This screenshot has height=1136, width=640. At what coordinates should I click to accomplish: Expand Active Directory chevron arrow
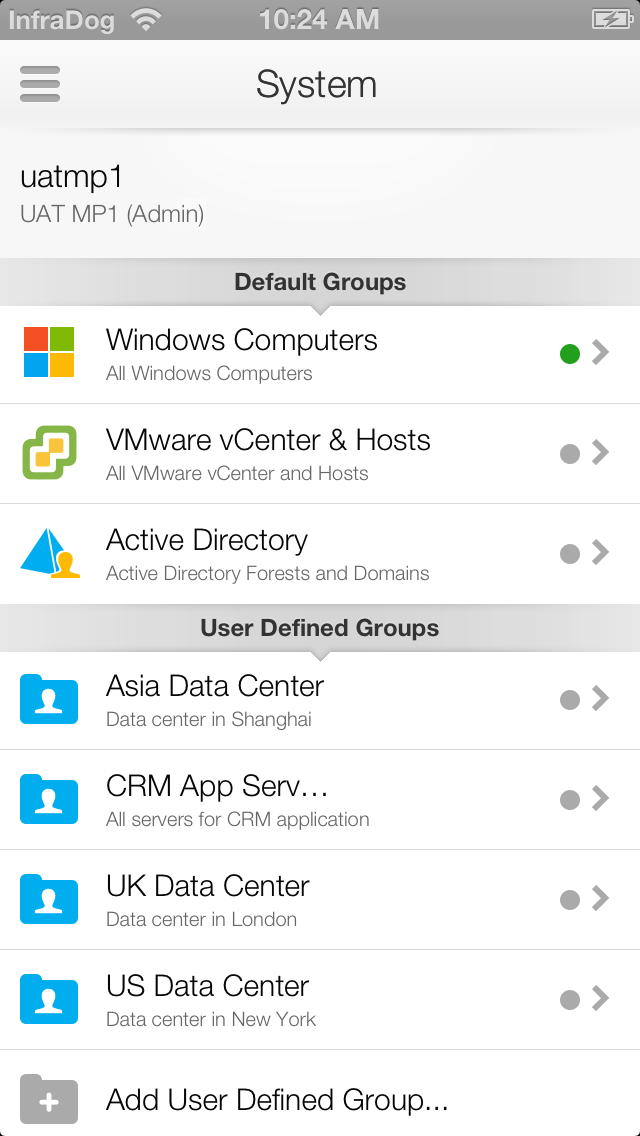tap(600, 553)
